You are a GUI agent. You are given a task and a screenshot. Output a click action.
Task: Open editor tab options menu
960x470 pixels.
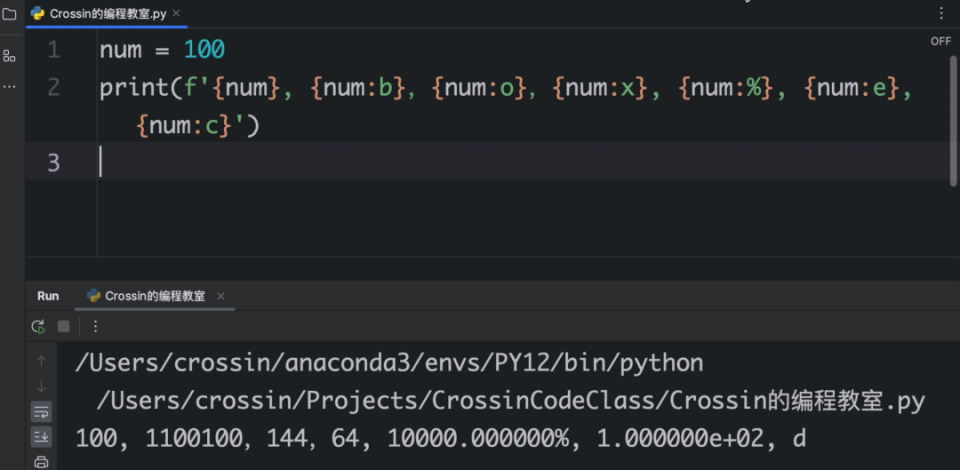942,13
